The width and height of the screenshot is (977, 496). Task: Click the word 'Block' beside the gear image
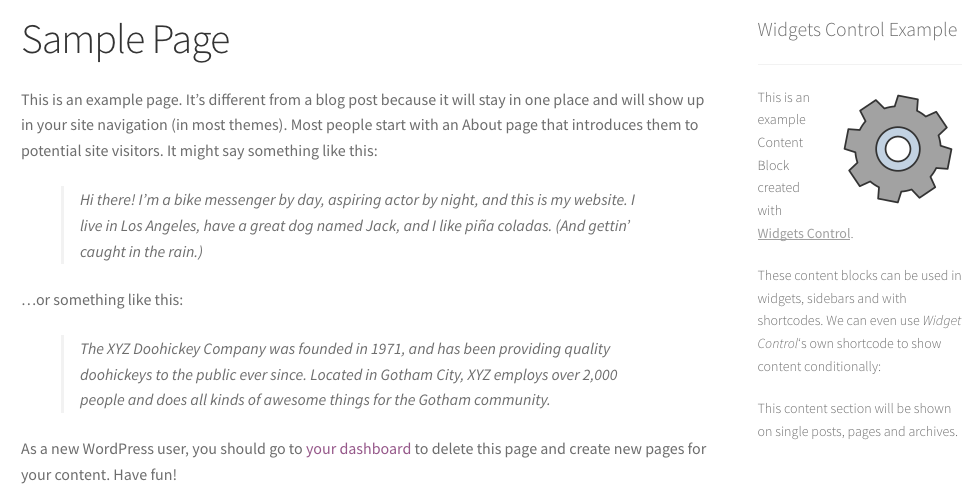point(773,165)
